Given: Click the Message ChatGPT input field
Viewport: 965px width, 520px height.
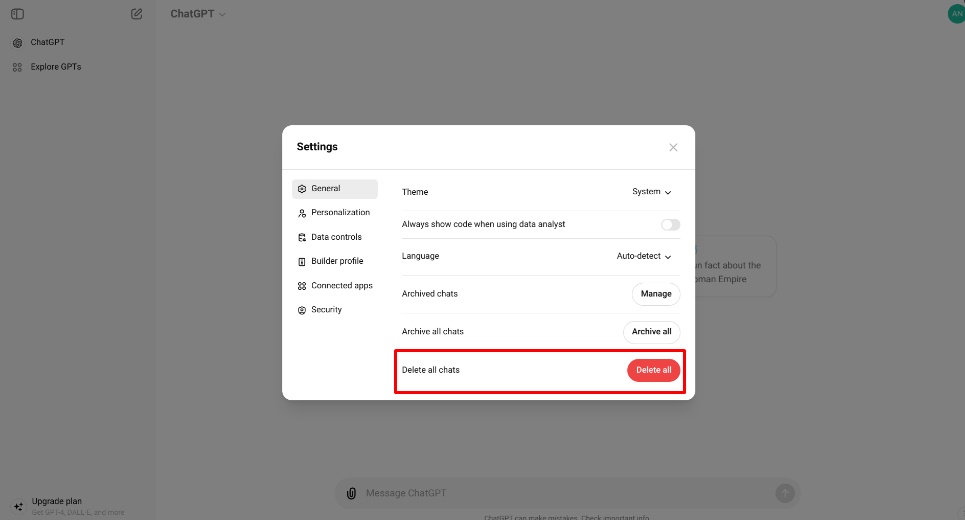Looking at the screenshot, I should [x=566, y=494].
